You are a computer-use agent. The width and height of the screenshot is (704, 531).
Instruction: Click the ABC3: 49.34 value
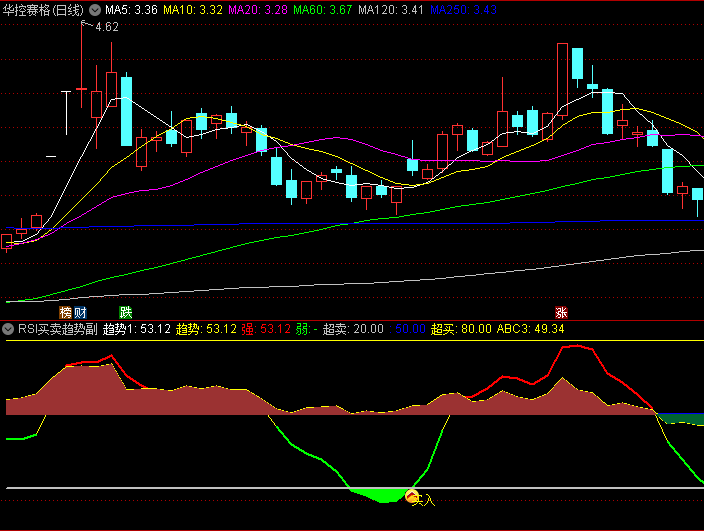[x=530, y=329]
